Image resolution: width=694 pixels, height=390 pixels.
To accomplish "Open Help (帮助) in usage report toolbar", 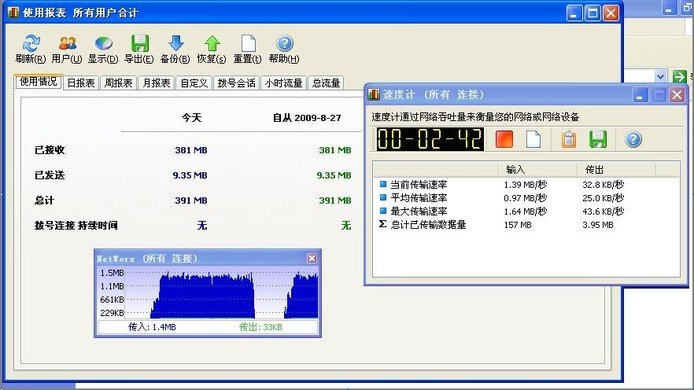I will [284, 43].
